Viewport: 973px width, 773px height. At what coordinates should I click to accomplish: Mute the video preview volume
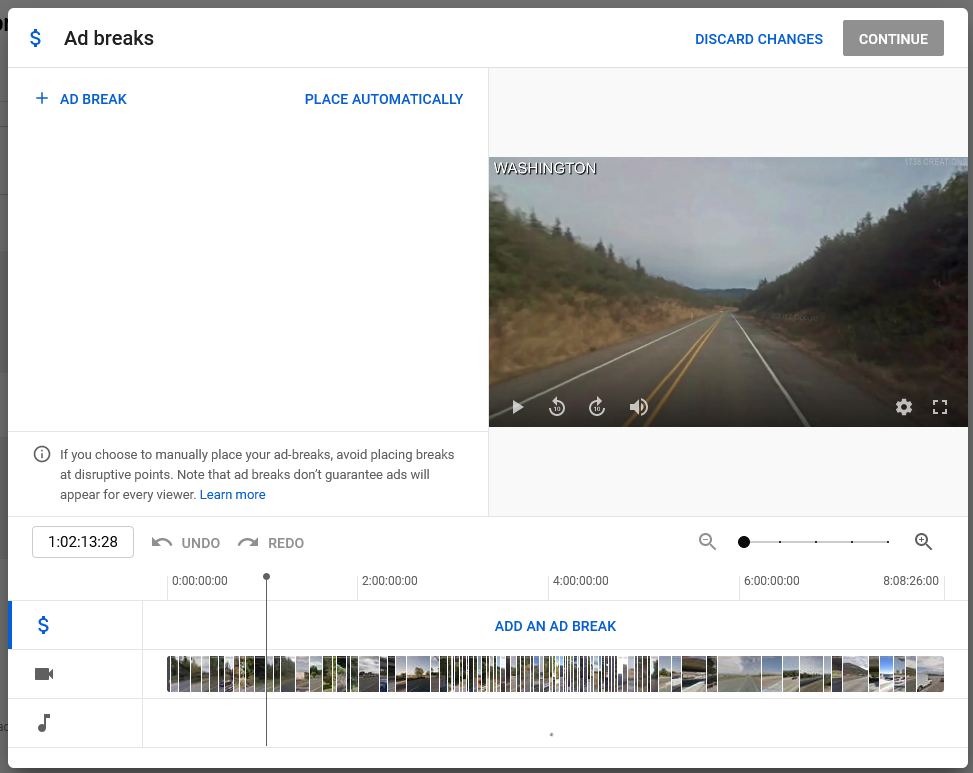pyautogui.click(x=639, y=407)
